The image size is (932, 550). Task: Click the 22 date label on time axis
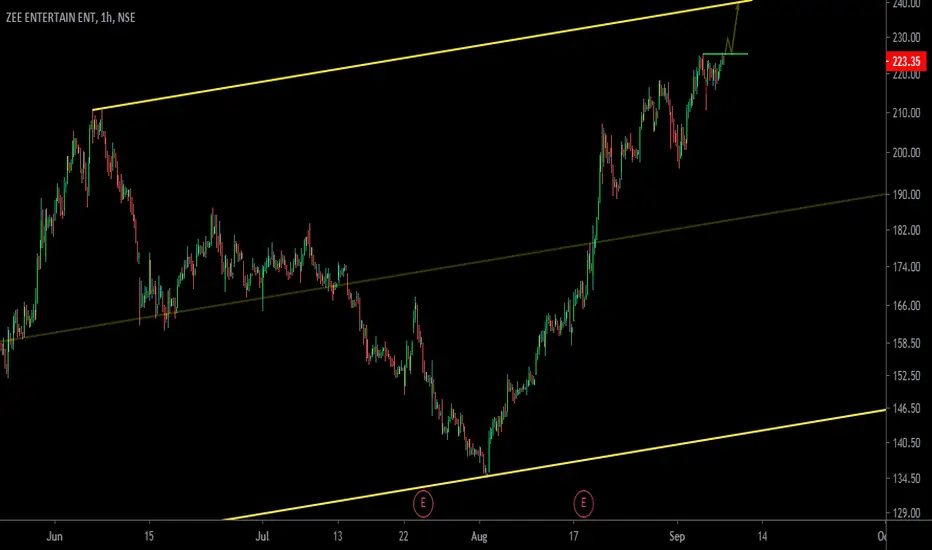pyautogui.click(x=404, y=536)
